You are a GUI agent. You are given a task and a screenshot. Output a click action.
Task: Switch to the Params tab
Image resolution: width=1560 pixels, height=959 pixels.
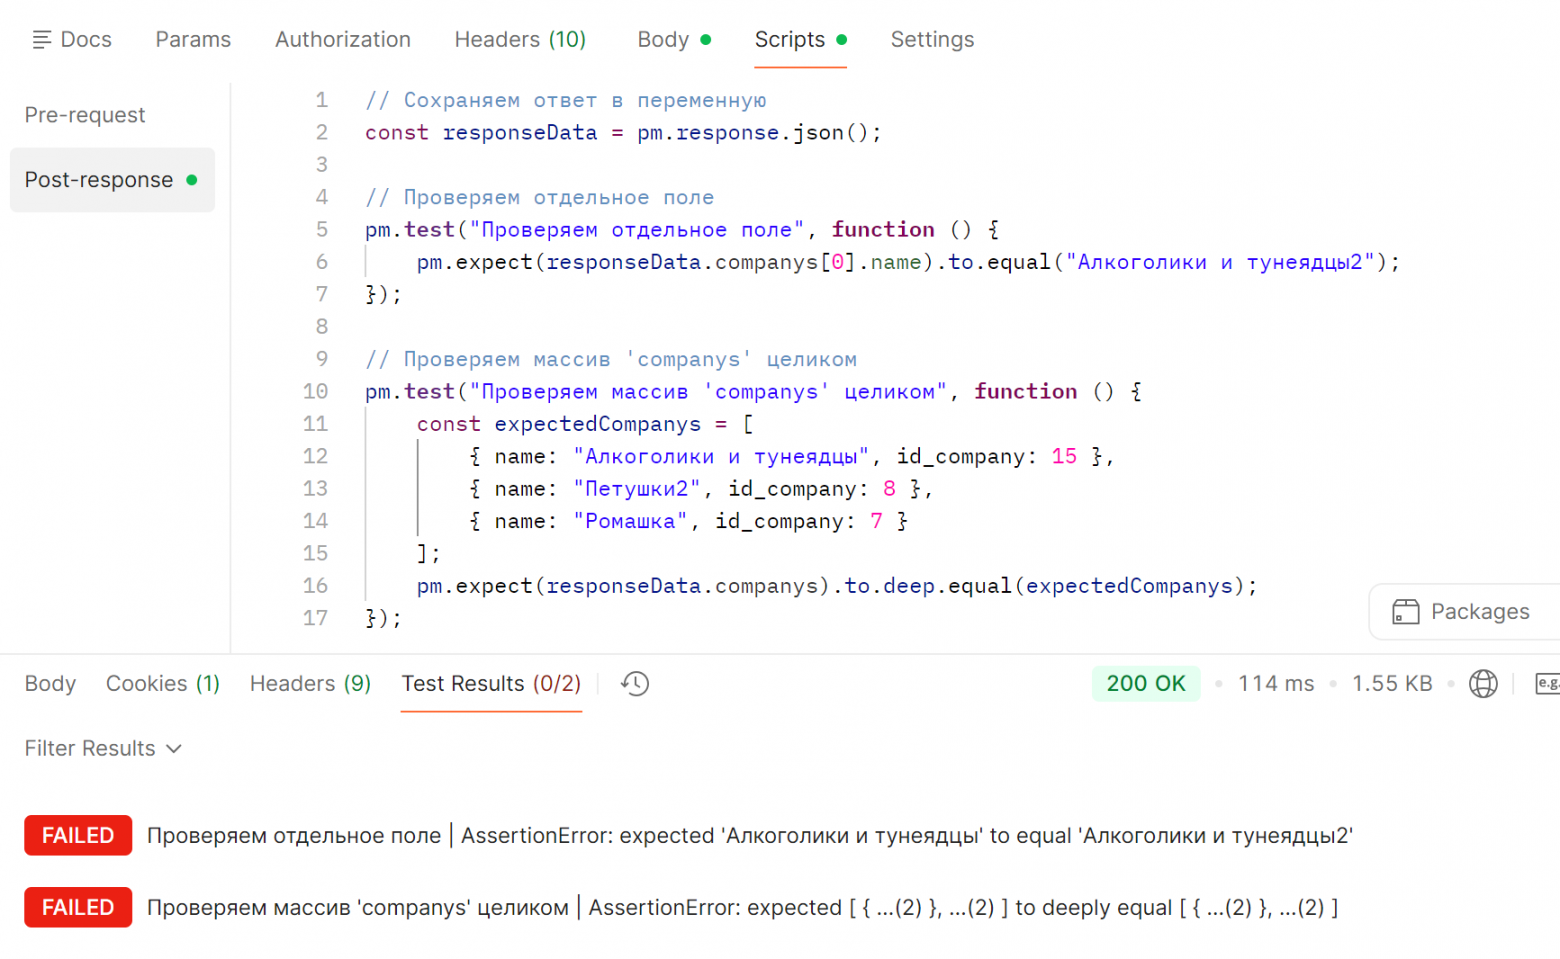[193, 40]
